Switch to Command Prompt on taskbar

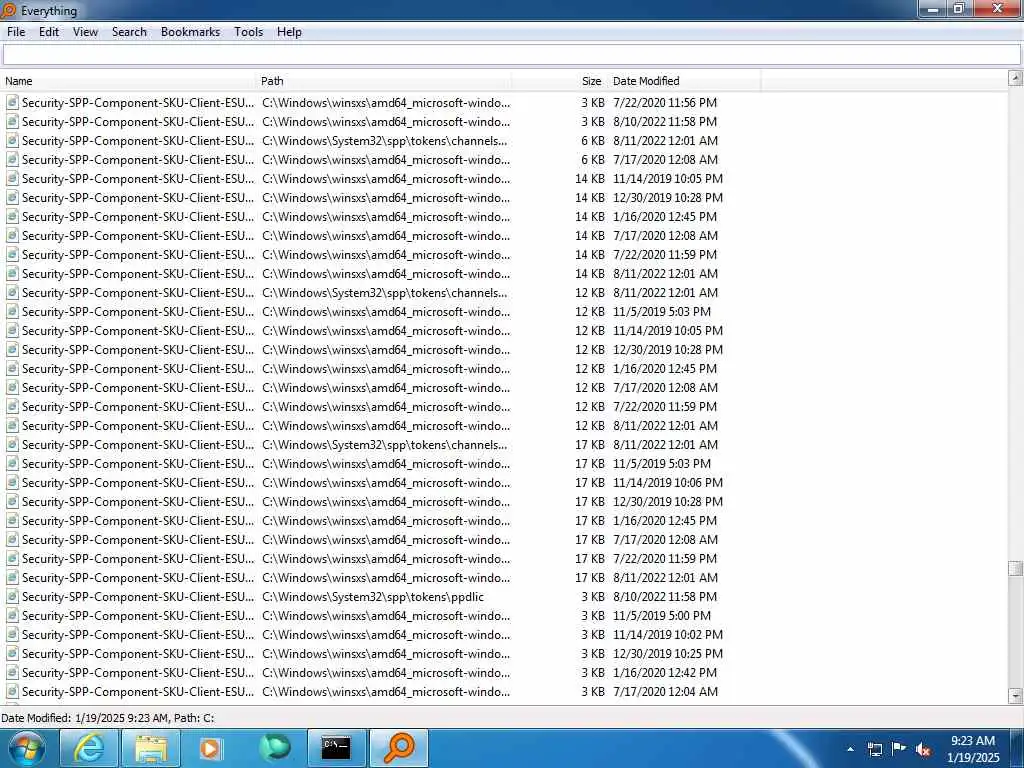click(x=336, y=748)
